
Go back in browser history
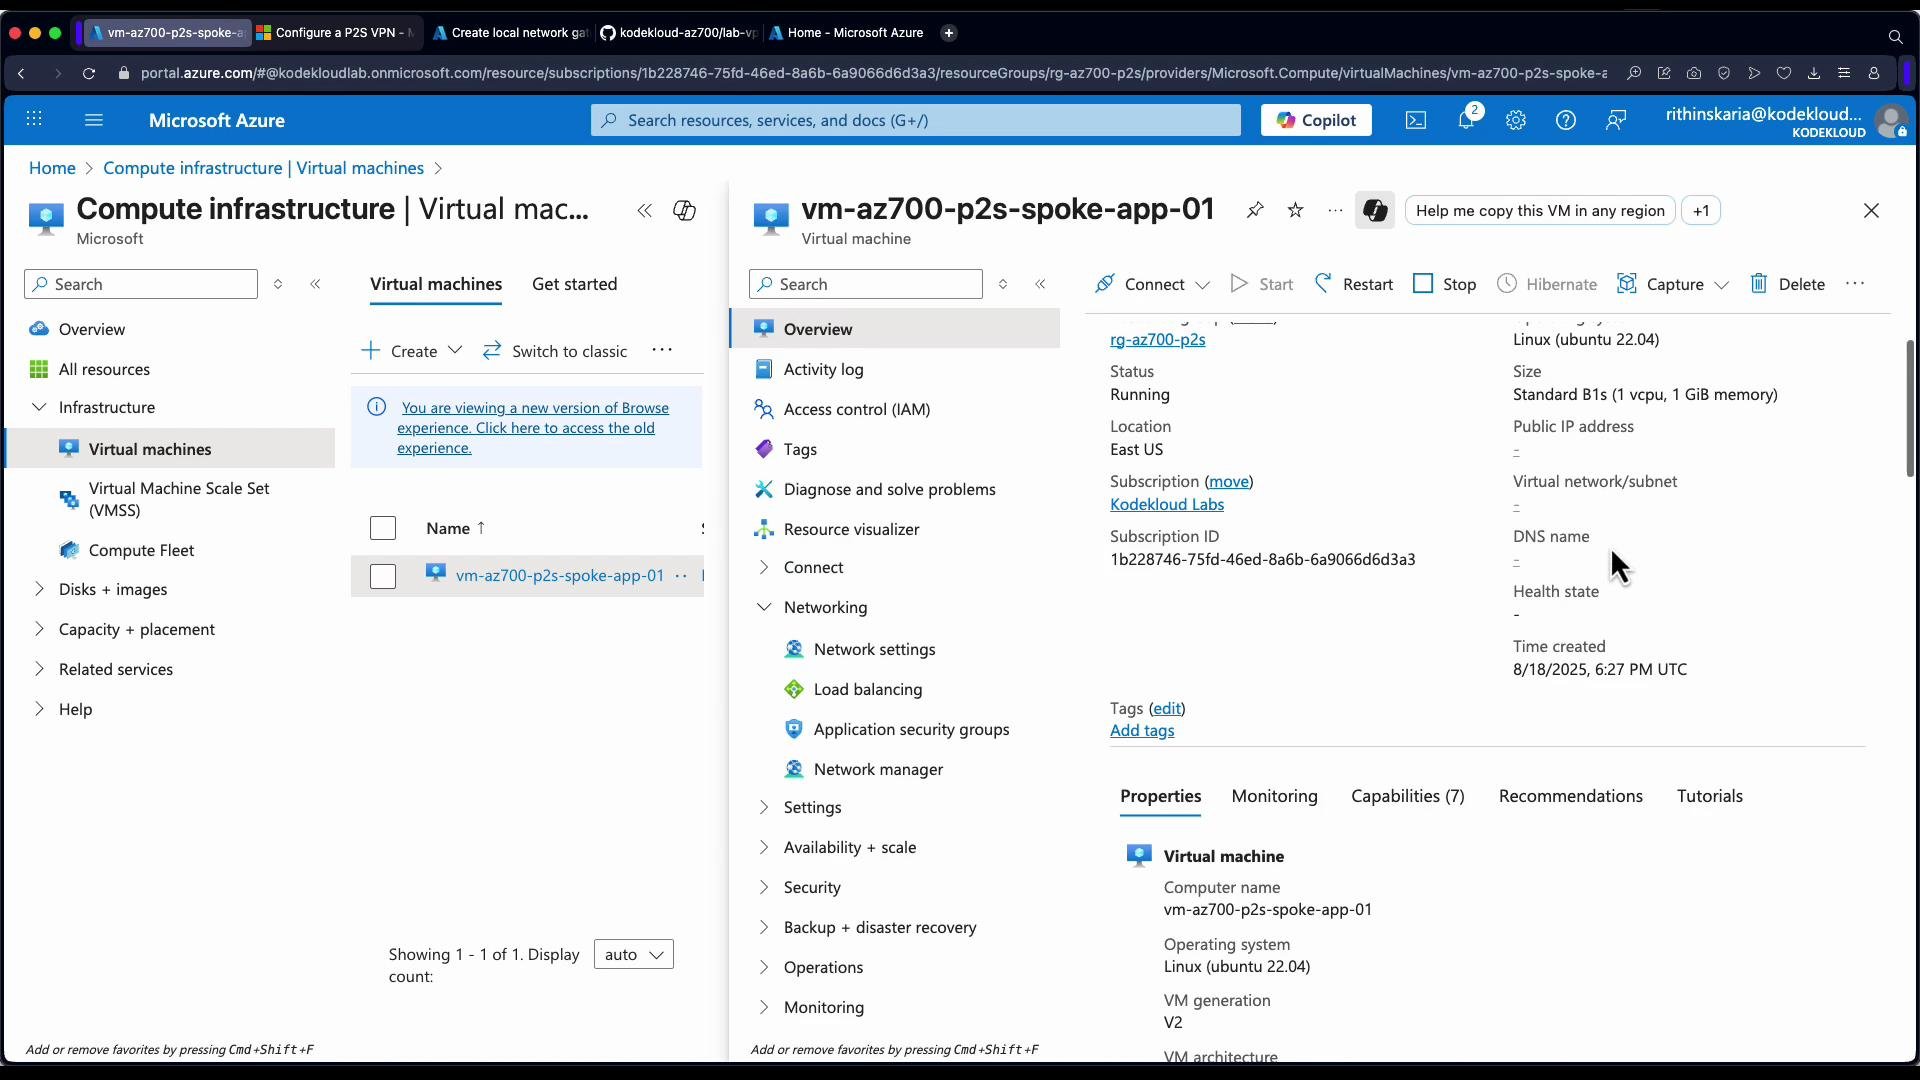[21, 73]
